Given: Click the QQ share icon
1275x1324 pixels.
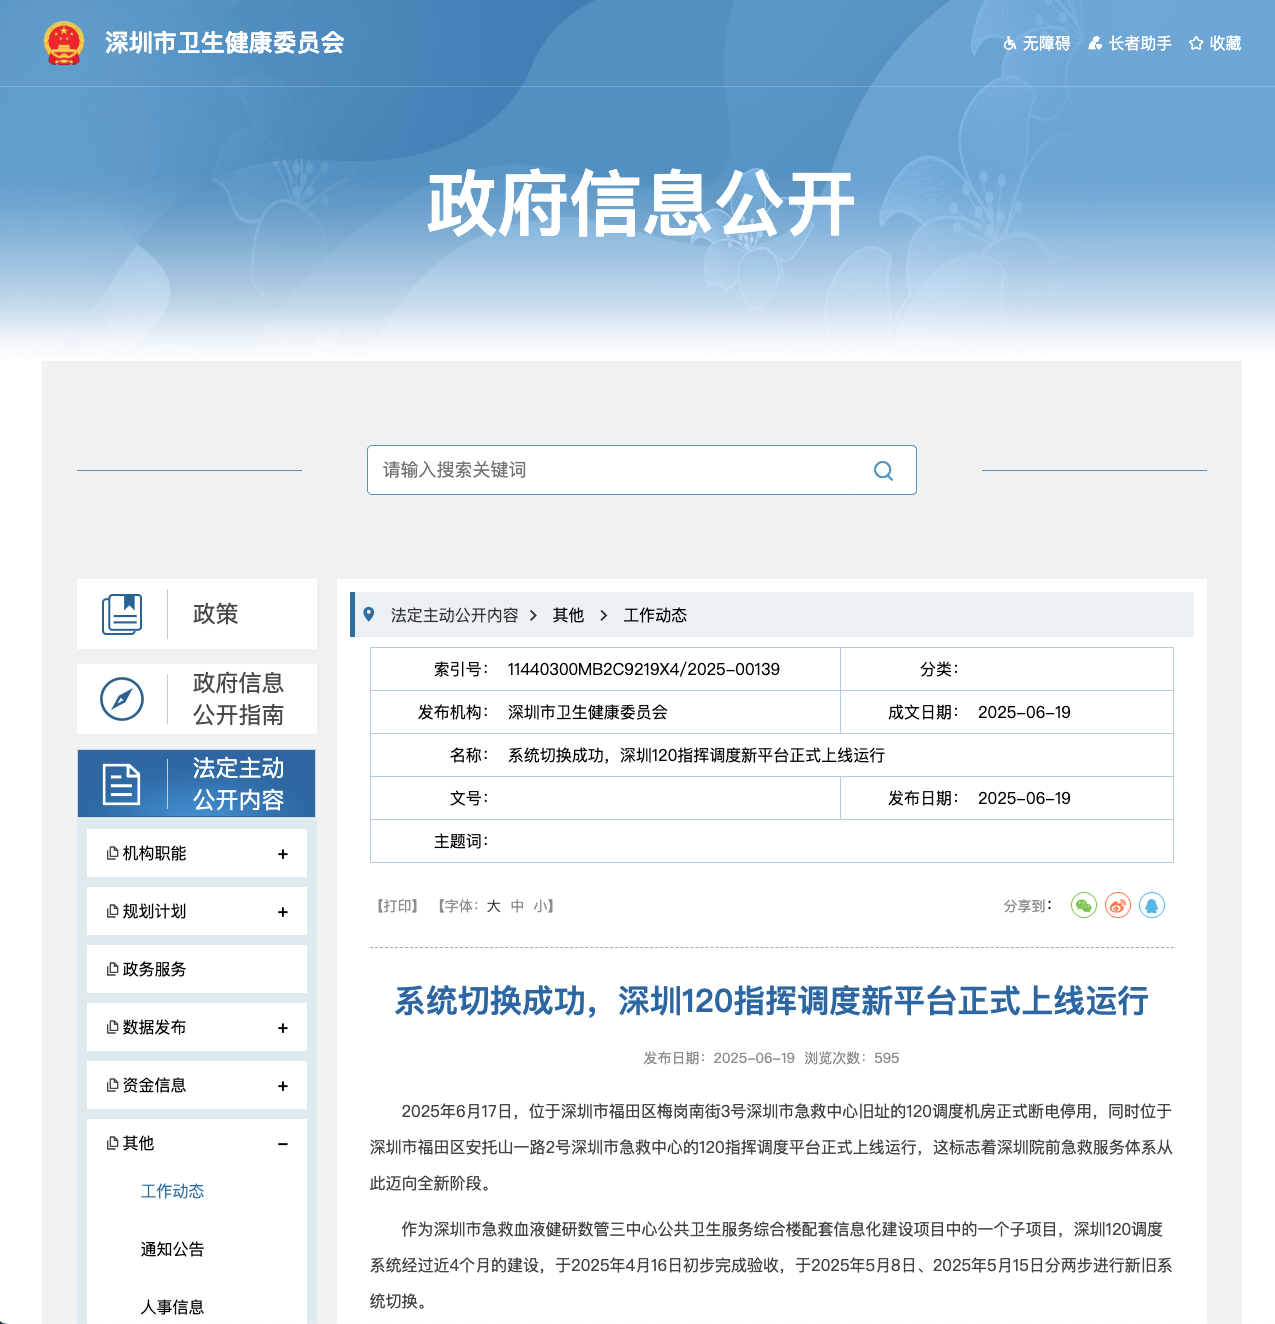Looking at the screenshot, I should click(x=1151, y=906).
